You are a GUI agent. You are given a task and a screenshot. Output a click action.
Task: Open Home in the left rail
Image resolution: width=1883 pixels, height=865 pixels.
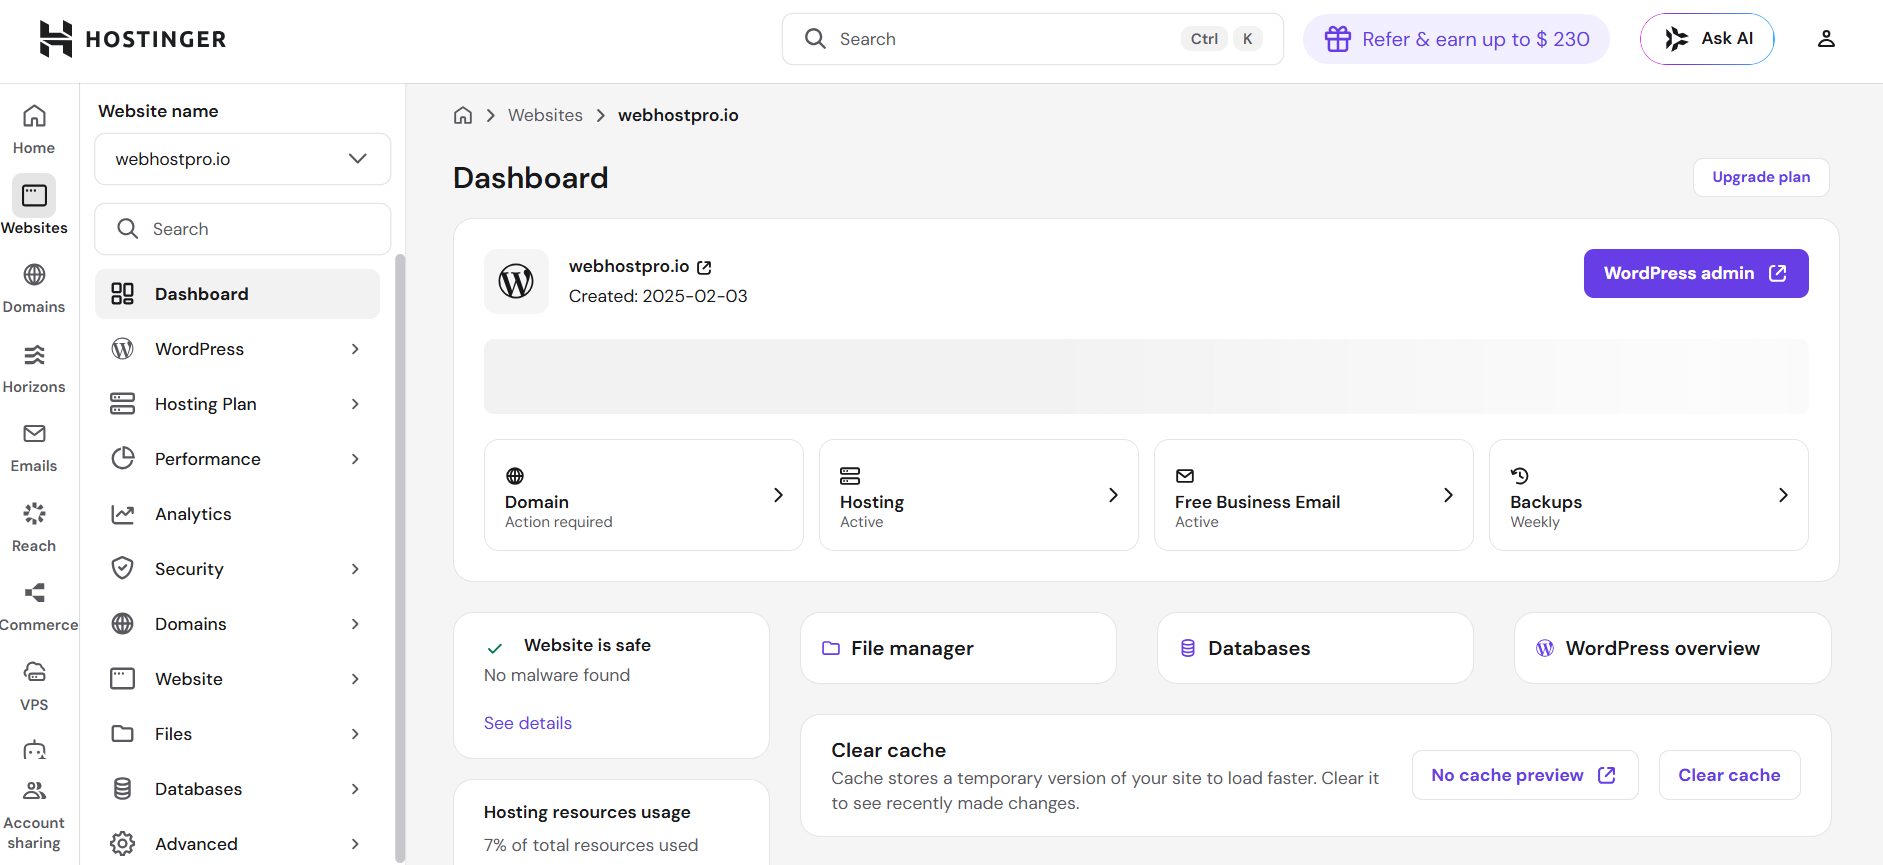point(34,130)
